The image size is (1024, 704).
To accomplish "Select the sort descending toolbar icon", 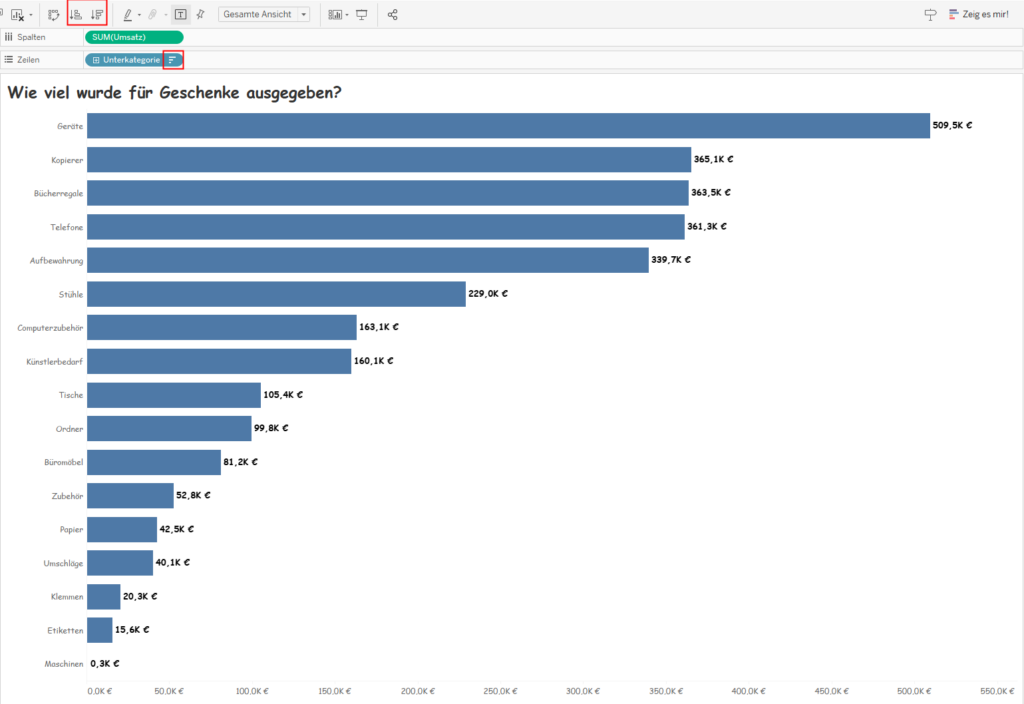I will (94, 14).
